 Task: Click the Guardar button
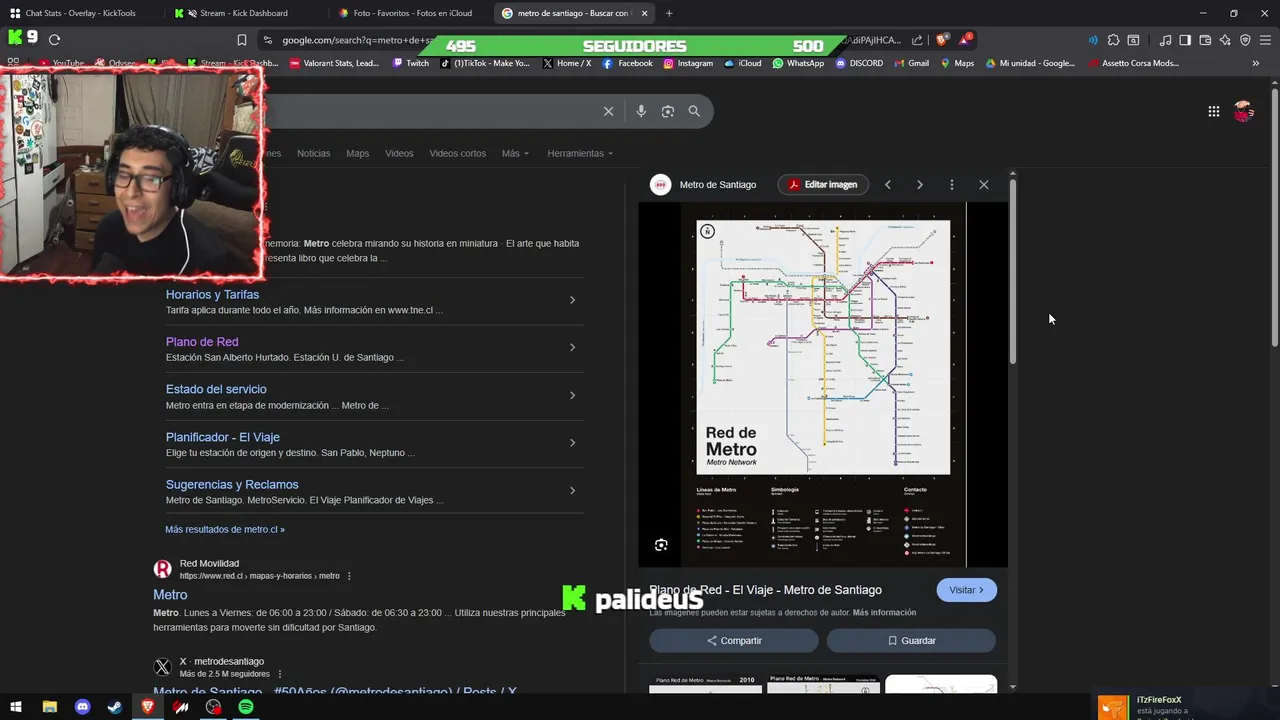[911, 640]
